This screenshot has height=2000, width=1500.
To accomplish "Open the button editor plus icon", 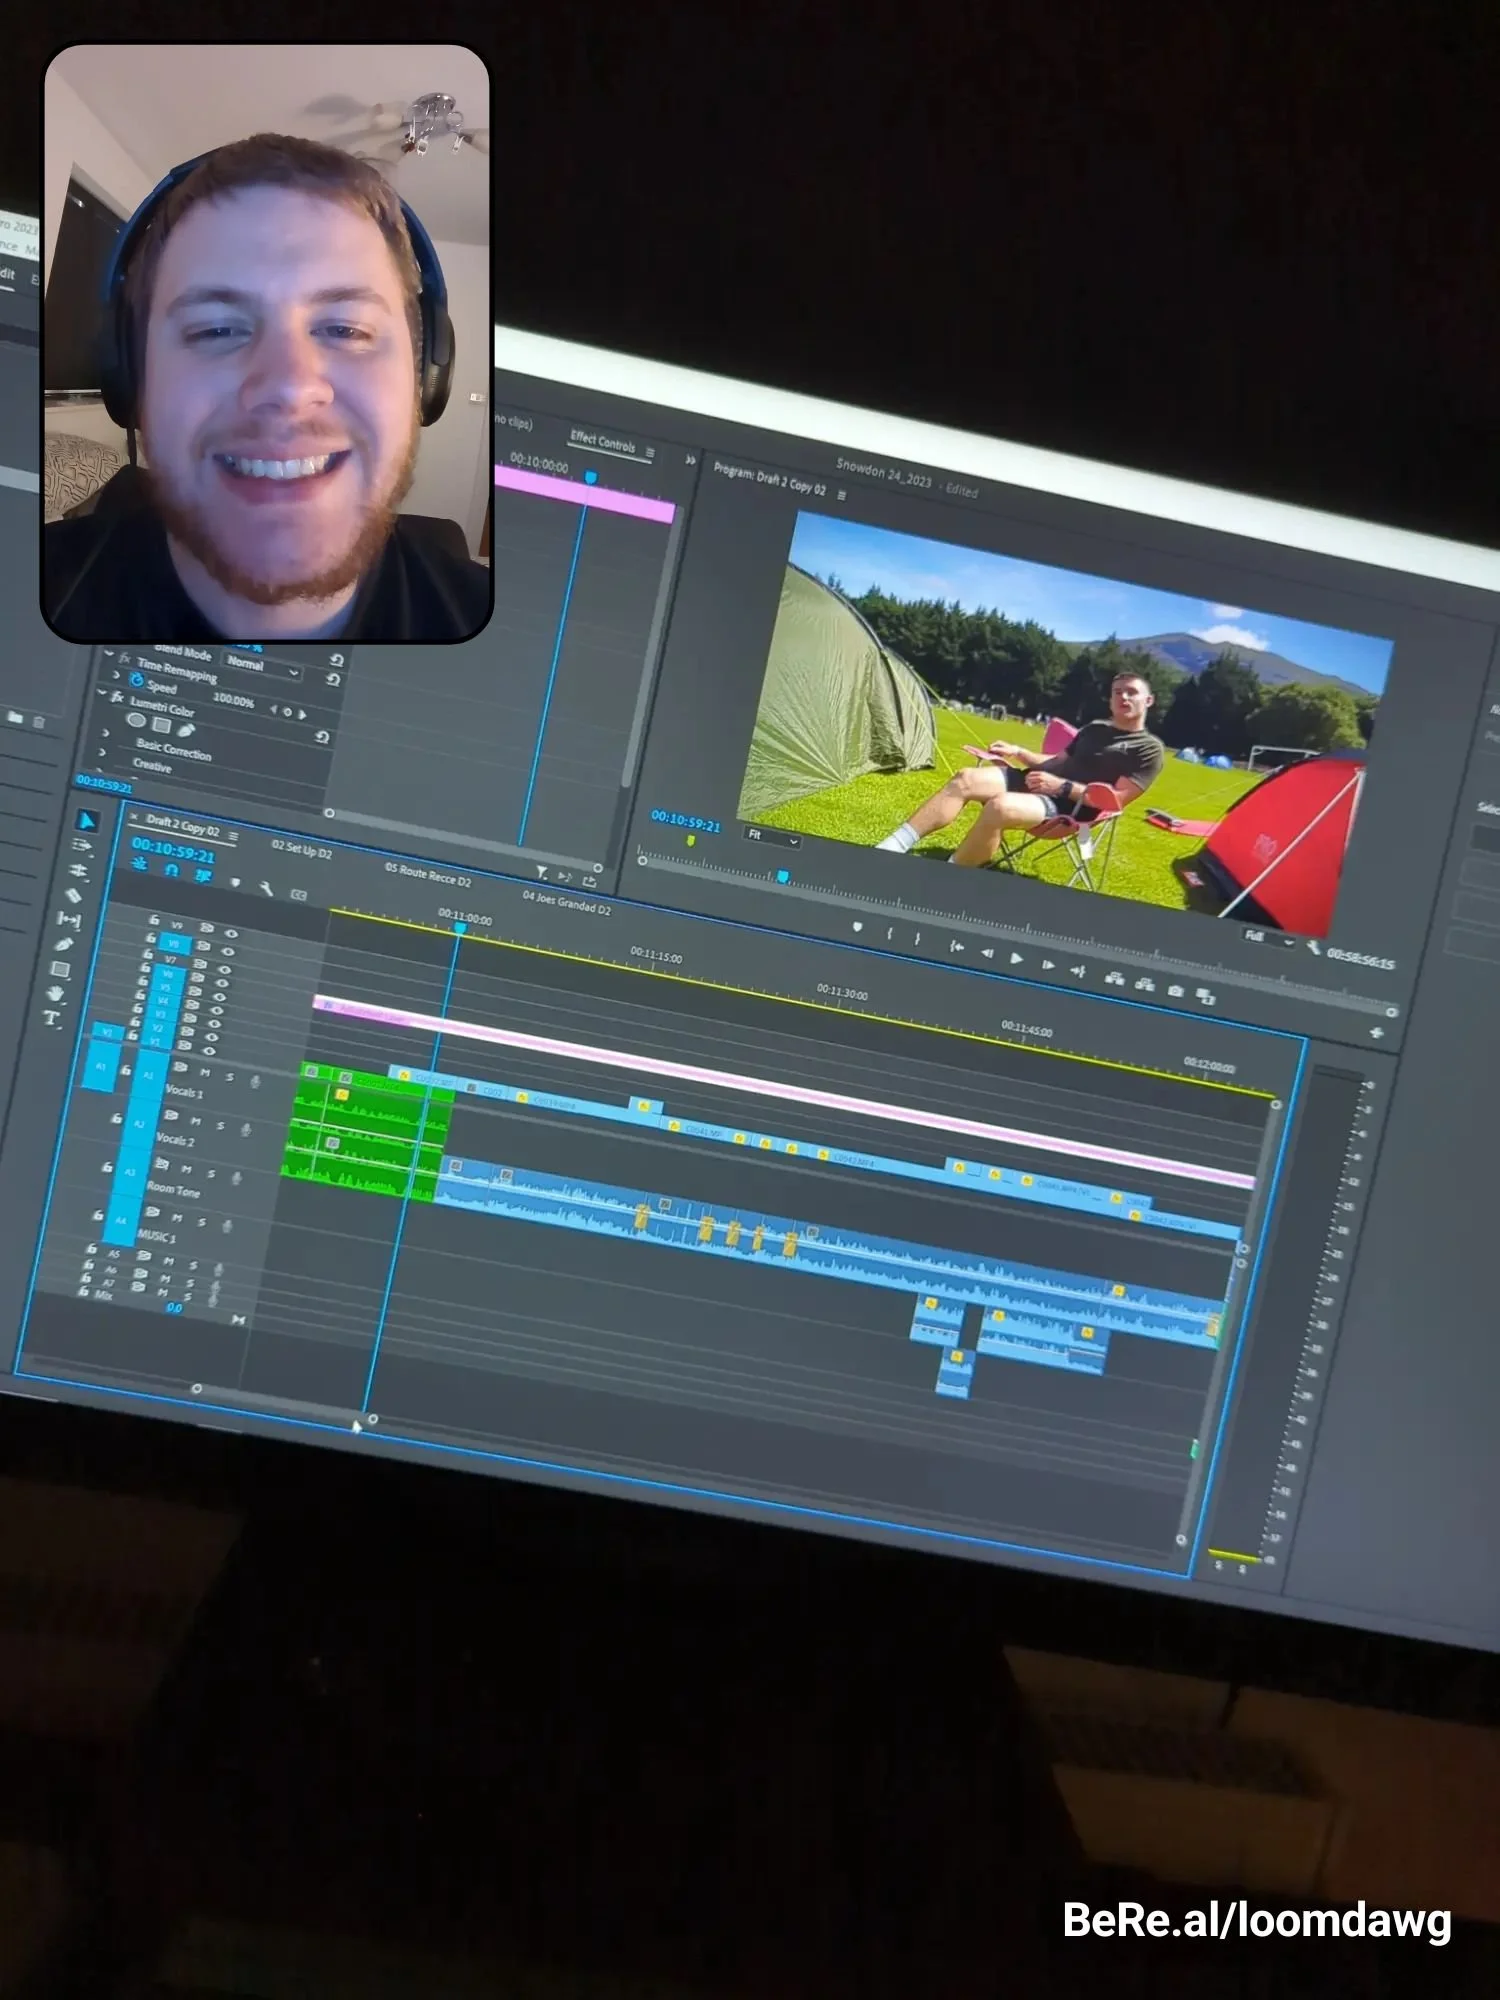I will [x=1377, y=1032].
